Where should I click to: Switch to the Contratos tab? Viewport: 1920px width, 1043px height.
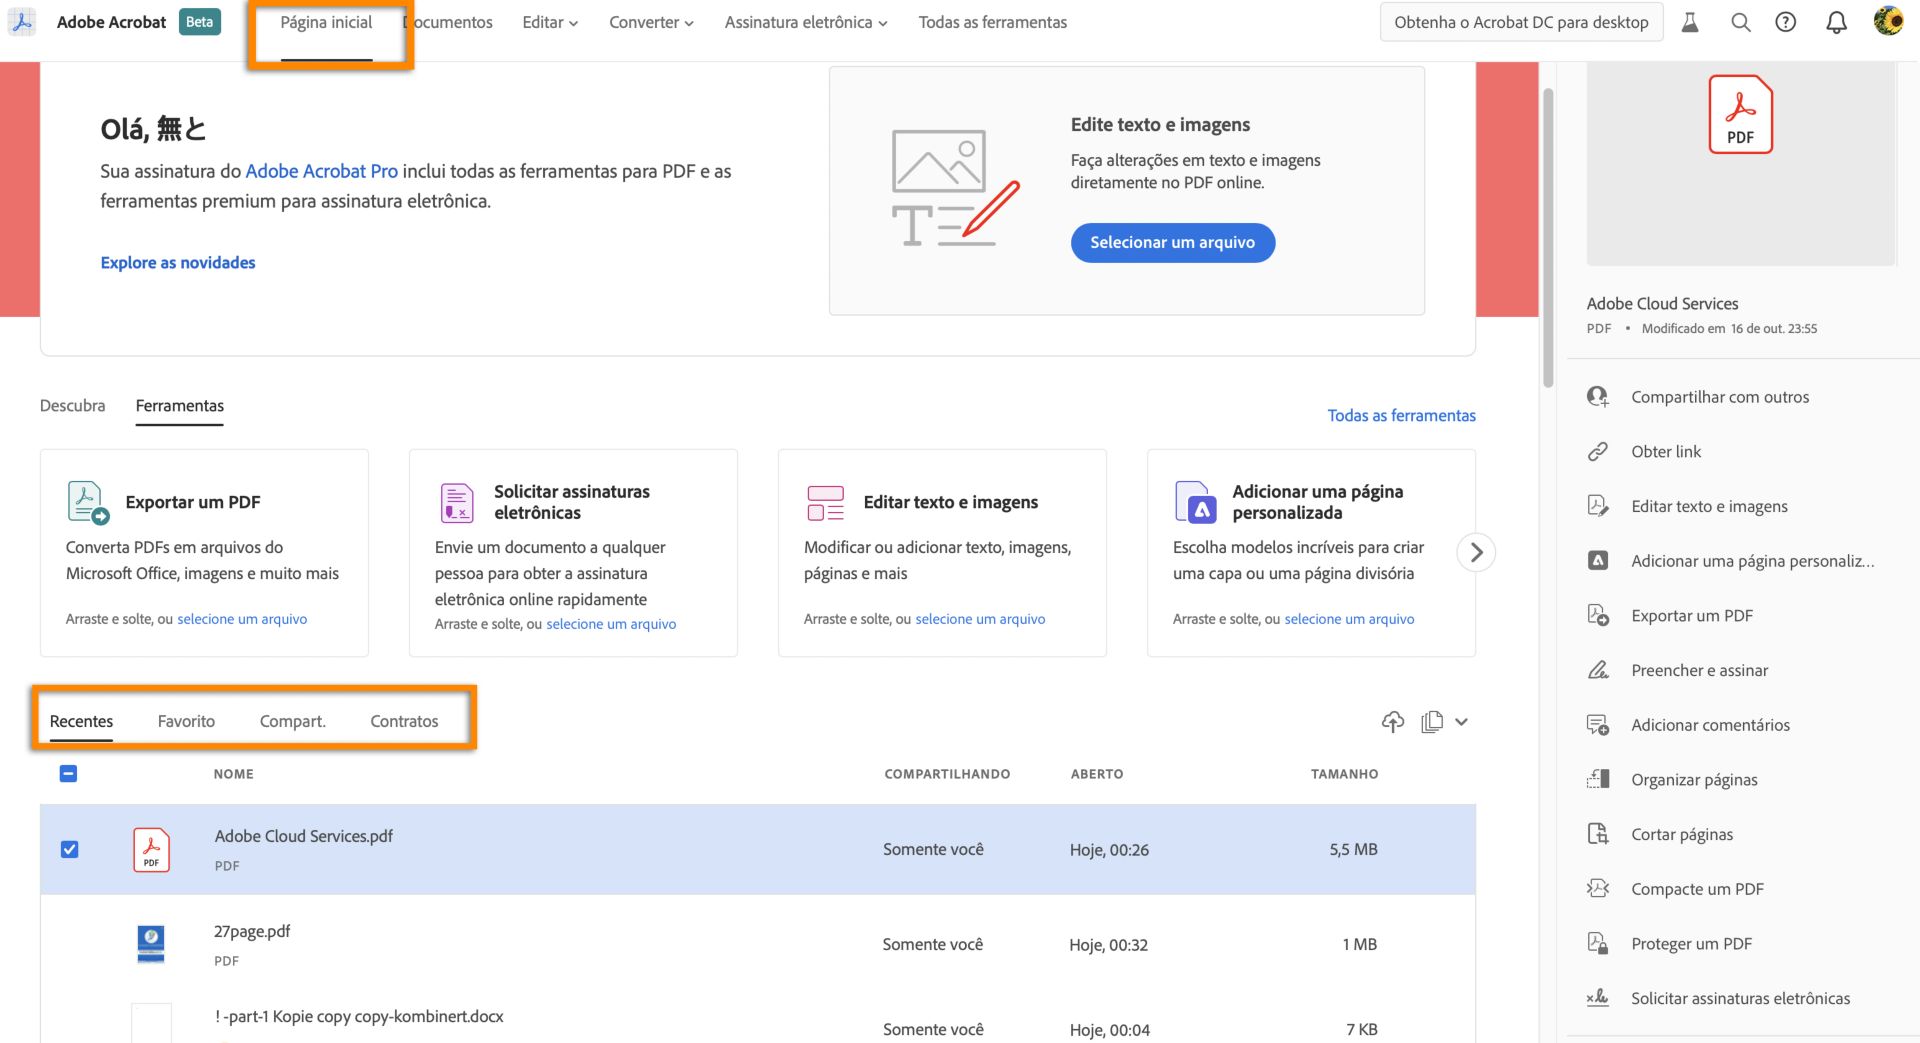click(404, 721)
